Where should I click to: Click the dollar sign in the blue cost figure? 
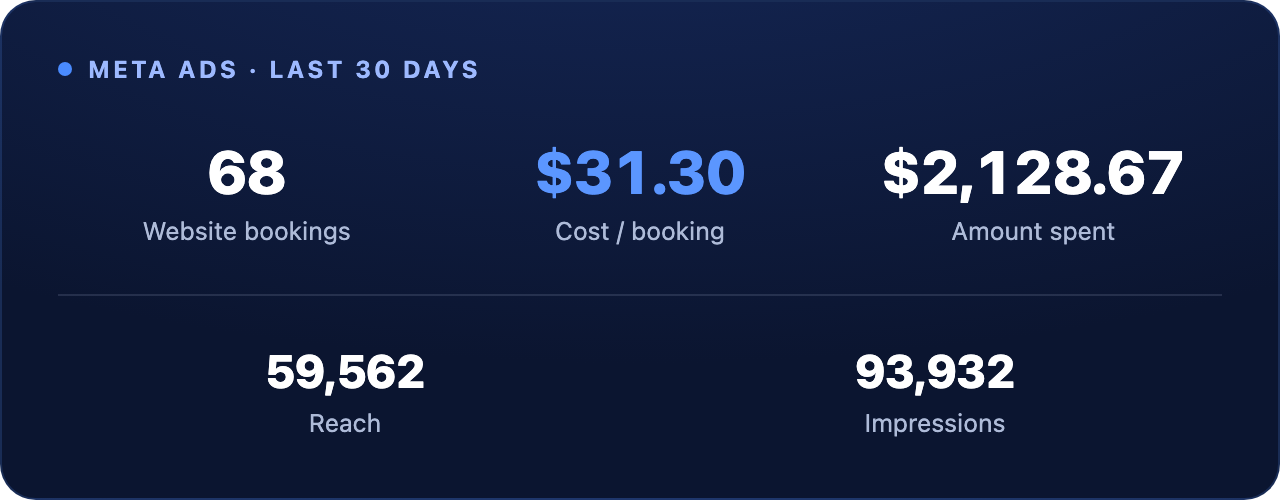(x=554, y=173)
